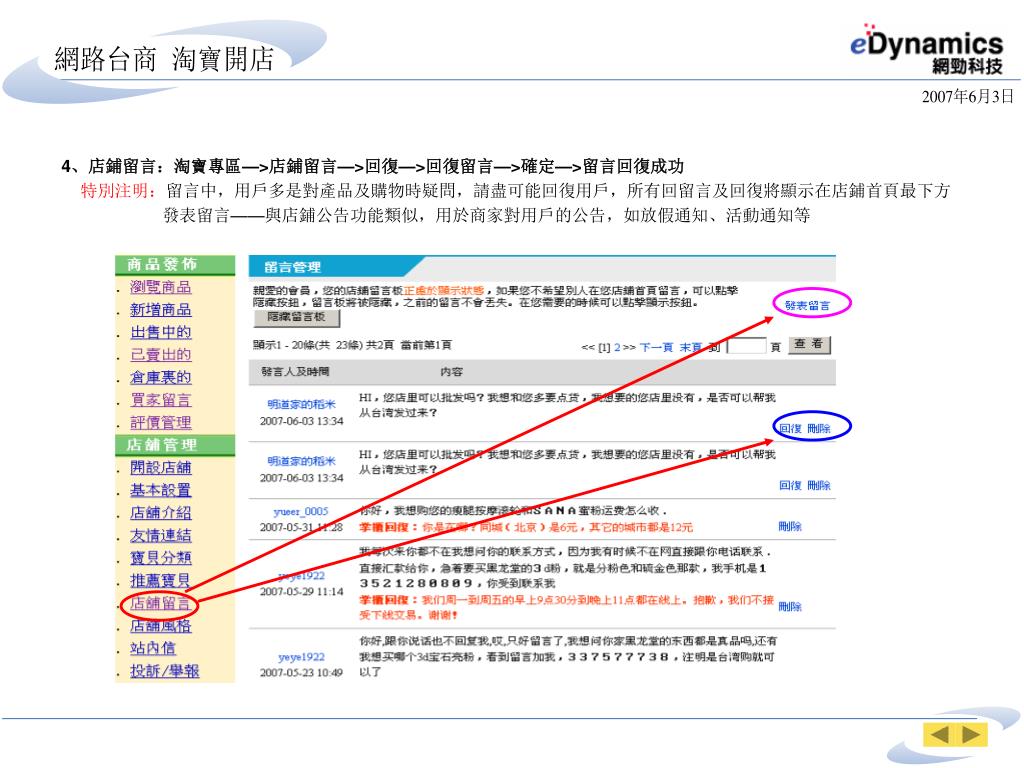Image resolution: width=1024 pixels, height=768 pixels.
Task: Click the 發表留言 link
Action: click(807, 305)
